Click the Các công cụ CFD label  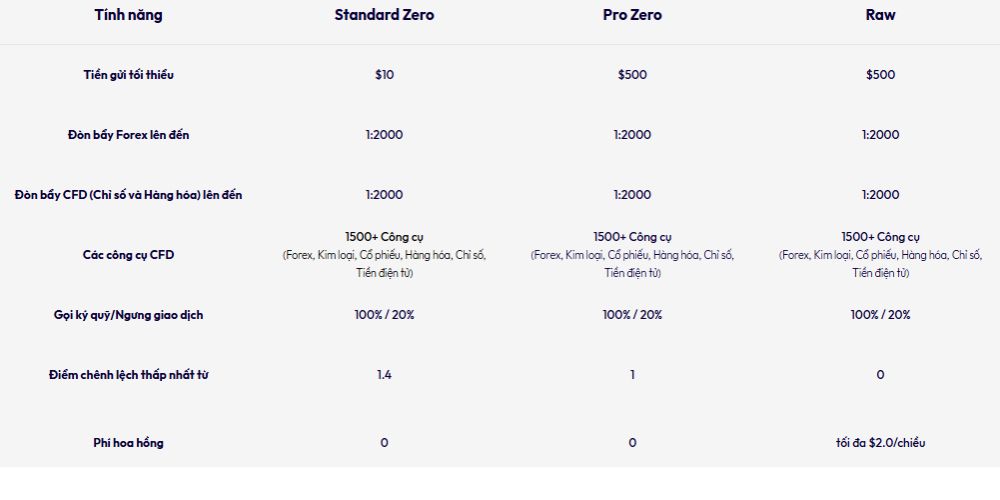[x=128, y=255]
